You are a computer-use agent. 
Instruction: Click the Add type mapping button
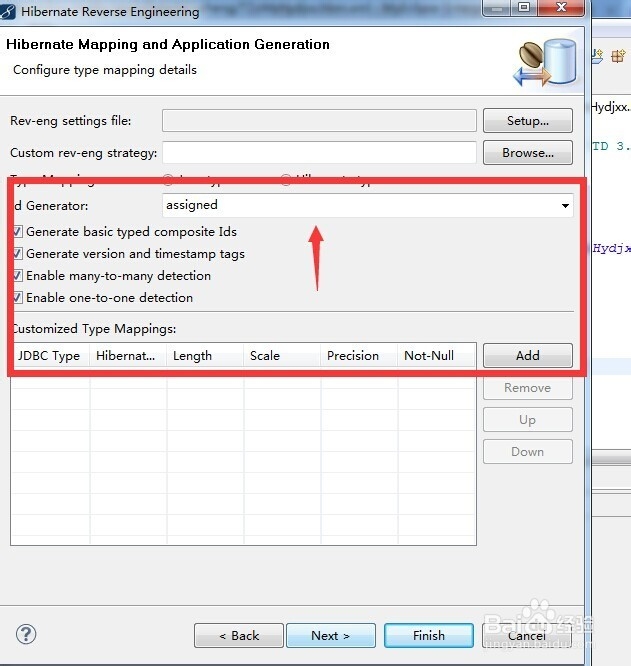[528, 355]
